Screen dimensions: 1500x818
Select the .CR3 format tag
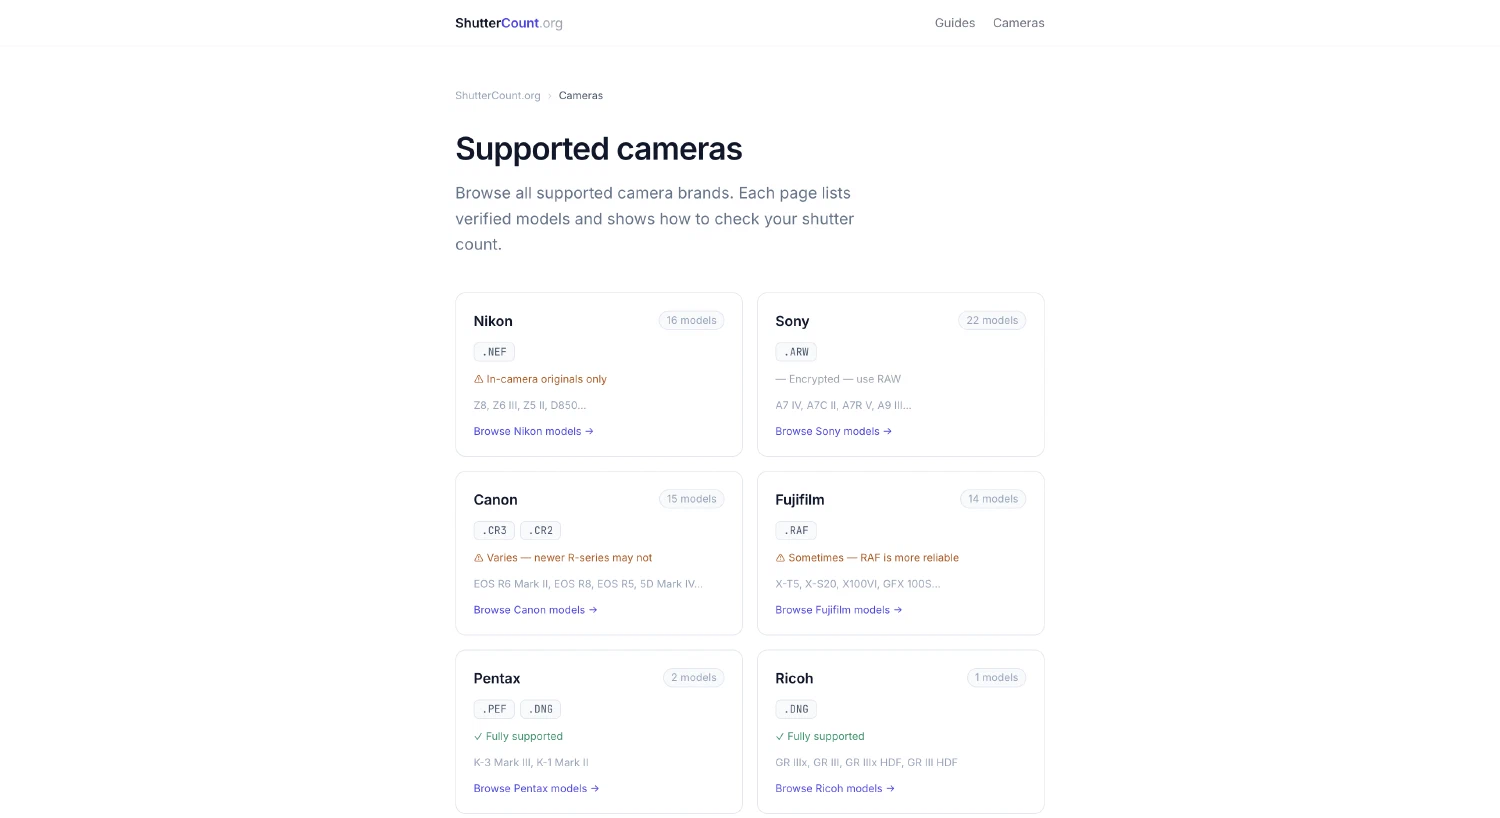(494, 531)
